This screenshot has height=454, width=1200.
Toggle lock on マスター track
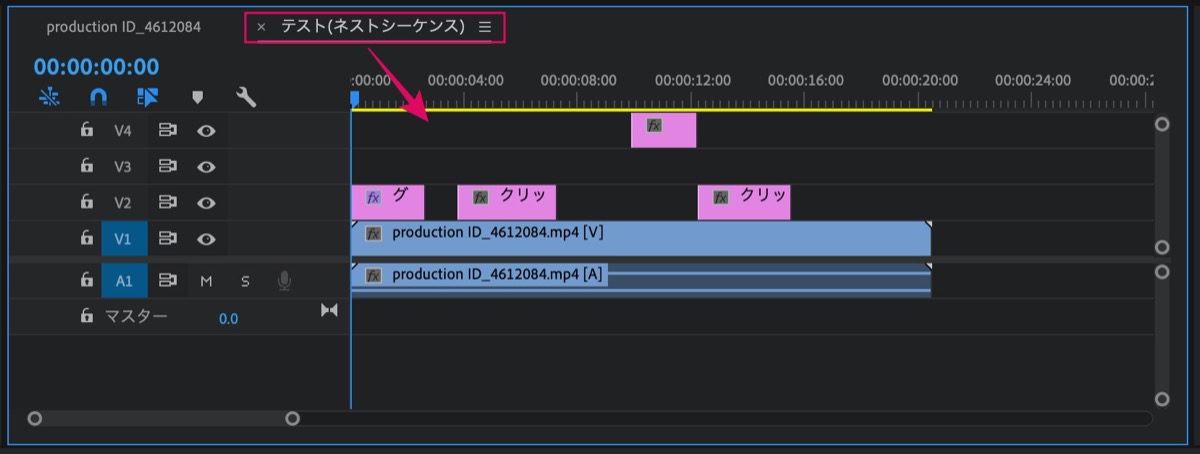[87, 316]
